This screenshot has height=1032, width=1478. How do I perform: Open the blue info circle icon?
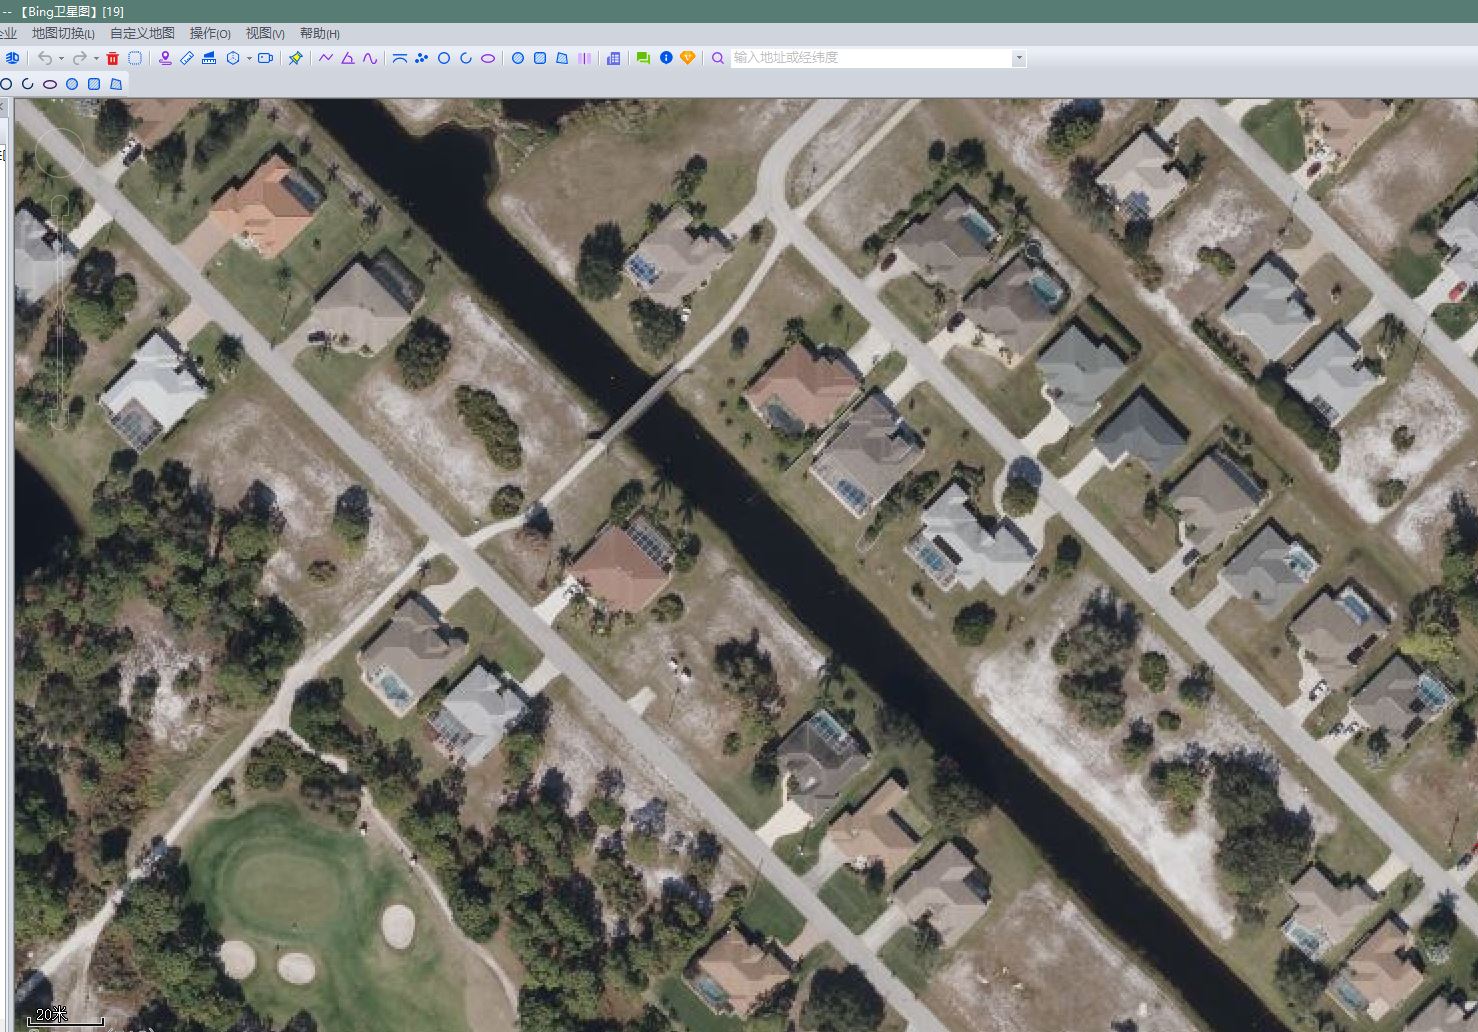(666, 59)
